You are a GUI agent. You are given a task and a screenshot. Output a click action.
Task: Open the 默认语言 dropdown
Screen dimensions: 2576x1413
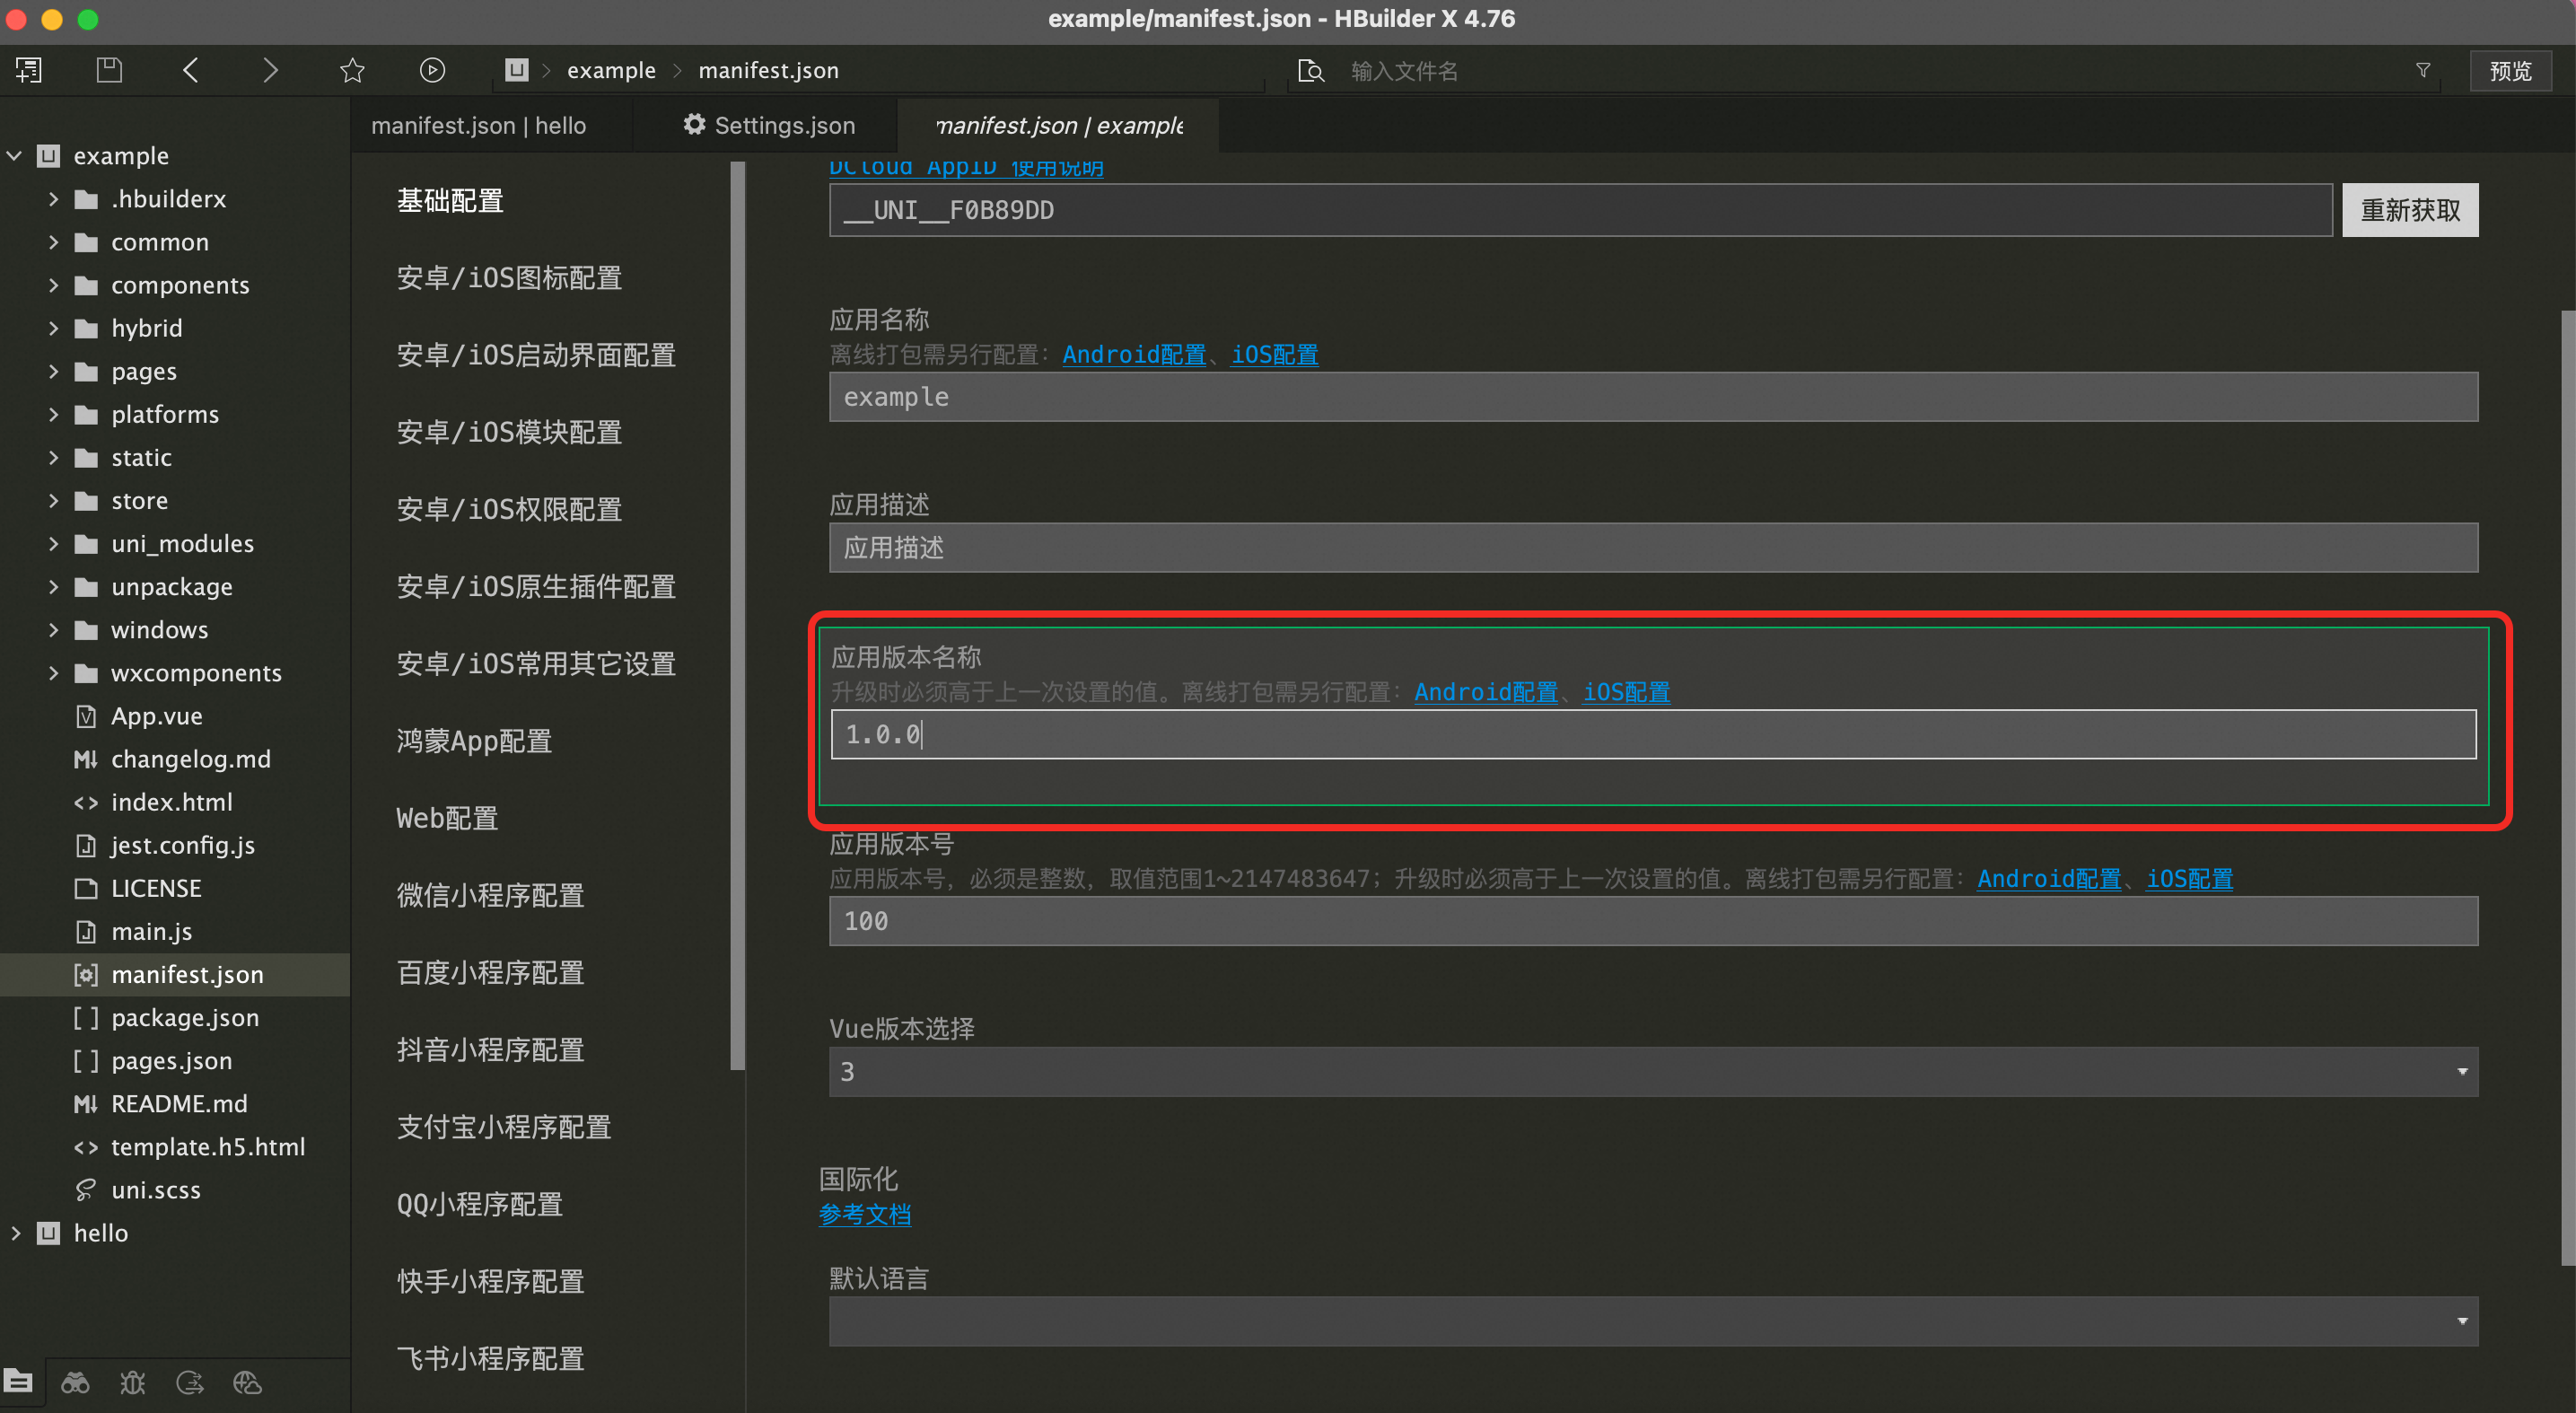click(x=1652, y=1321)
